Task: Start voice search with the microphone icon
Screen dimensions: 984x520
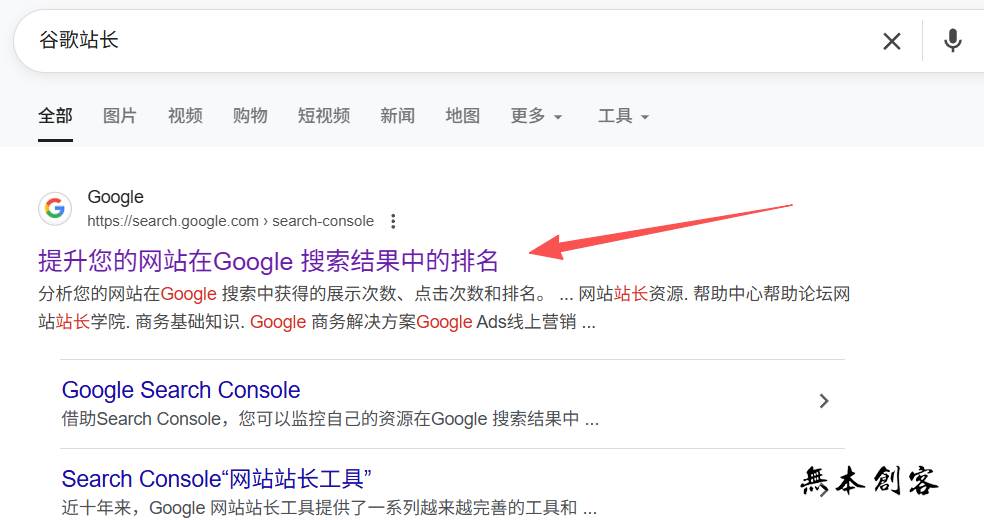Action: click(x=953, y=41)
